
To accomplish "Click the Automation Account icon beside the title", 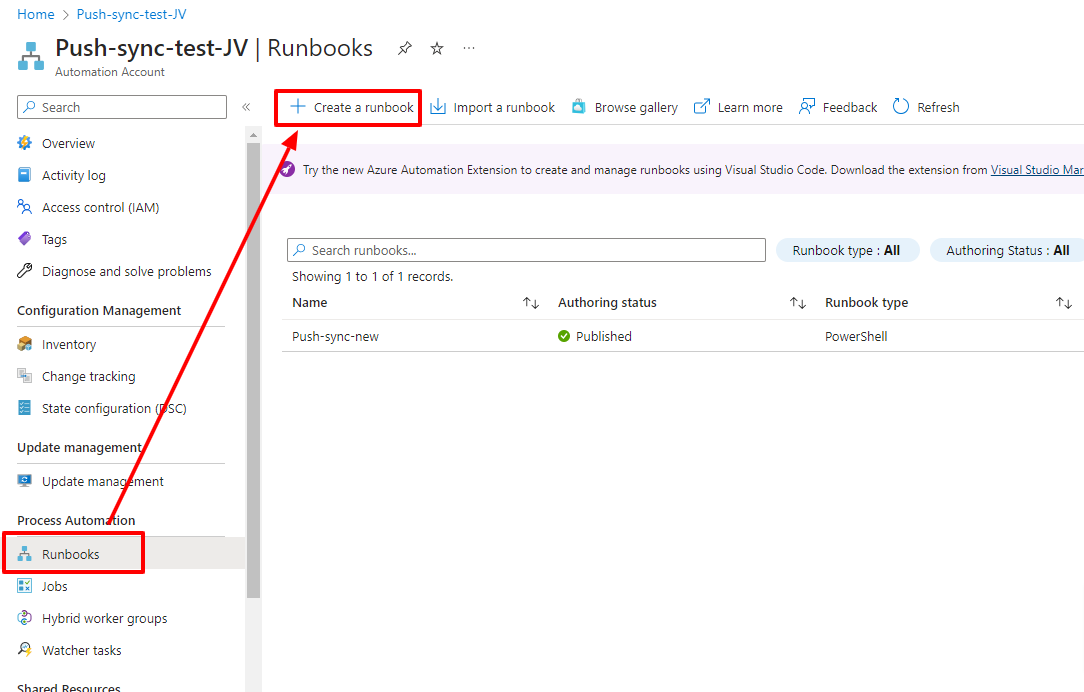I will (31, 56).
